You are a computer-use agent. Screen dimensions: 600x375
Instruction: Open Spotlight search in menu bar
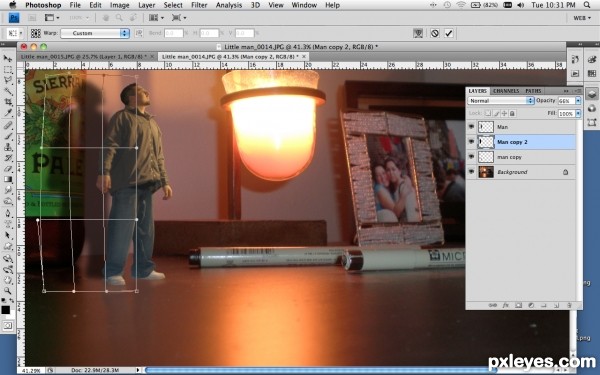point(587,5)
